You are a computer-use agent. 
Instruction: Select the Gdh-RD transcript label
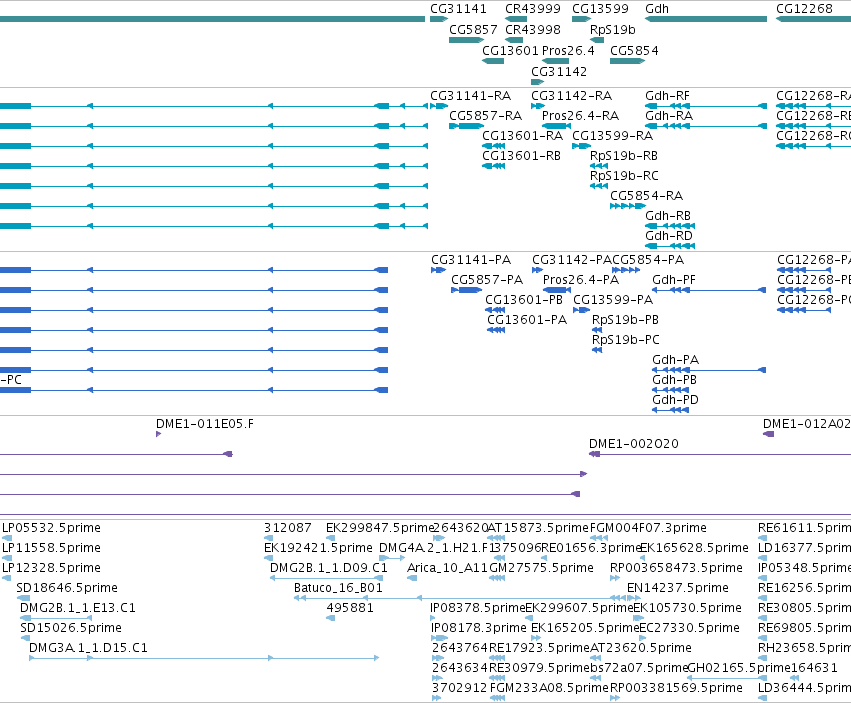click(x=669, y=236)
